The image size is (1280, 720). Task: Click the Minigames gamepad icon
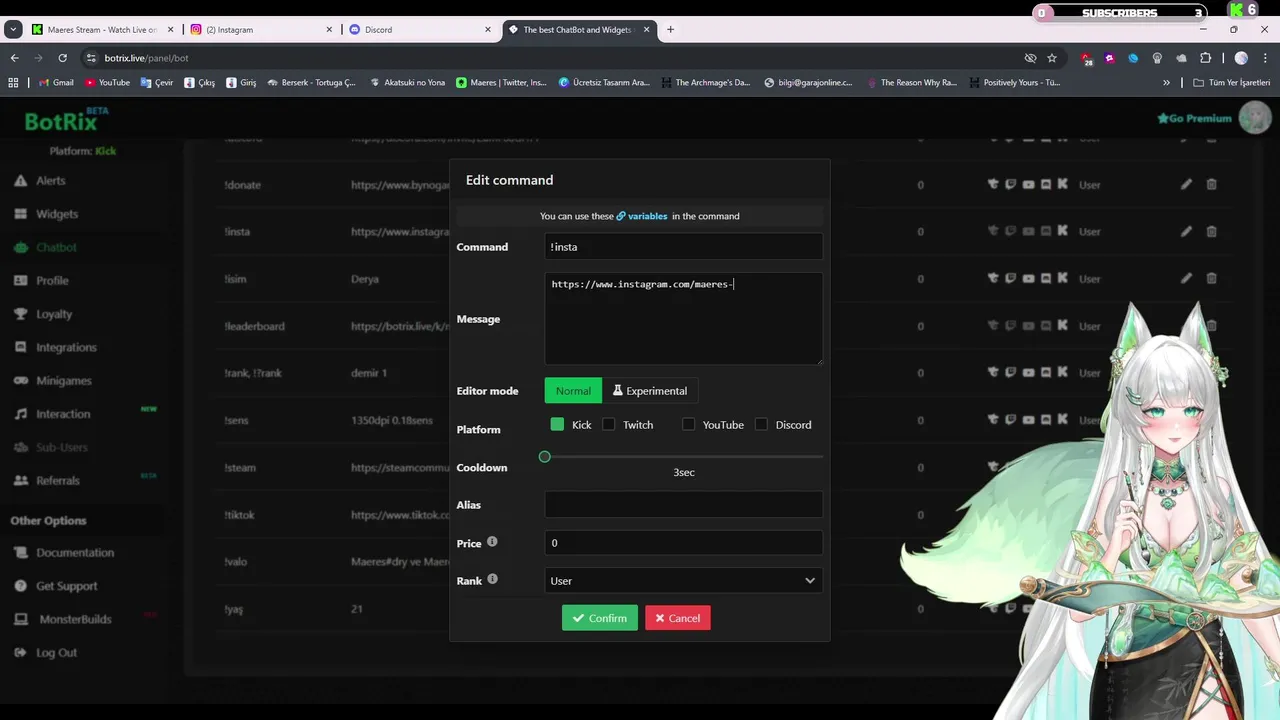point(20,381)
